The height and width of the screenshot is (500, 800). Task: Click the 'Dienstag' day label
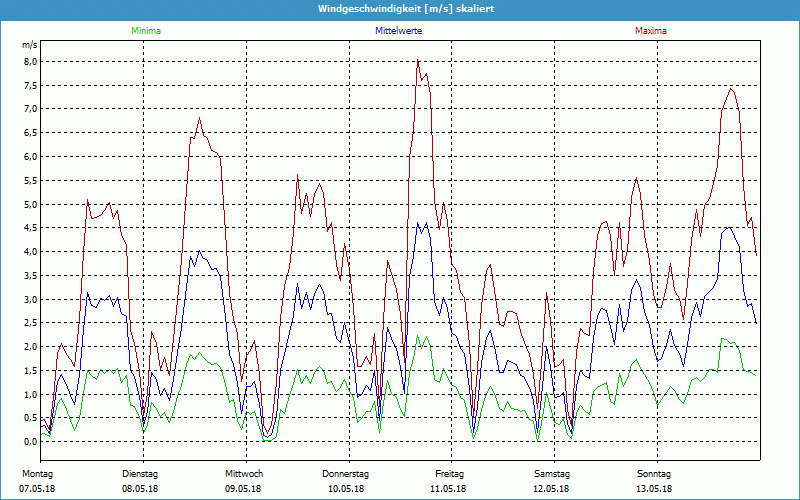click(140, 474)
